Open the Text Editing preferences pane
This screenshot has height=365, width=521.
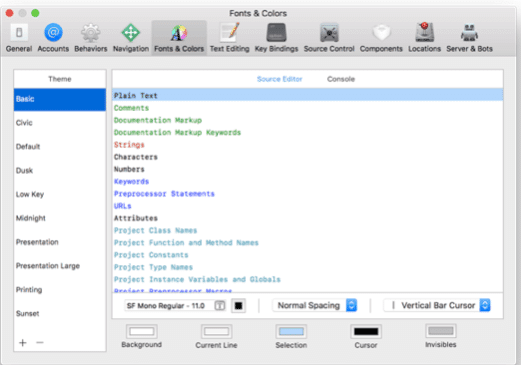(229, 38)
